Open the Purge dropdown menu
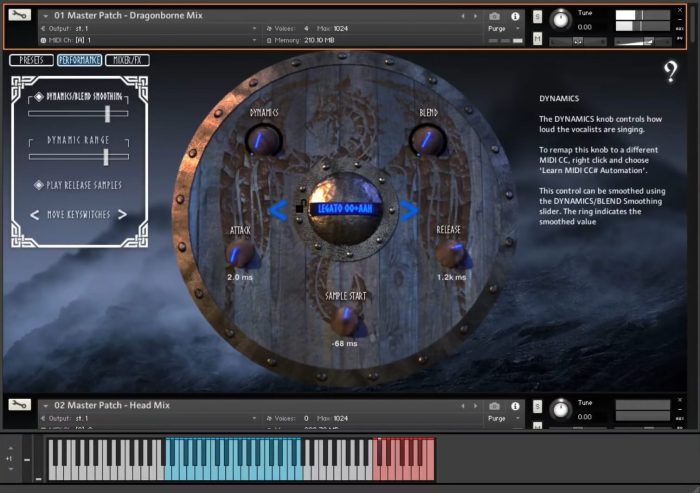The width and height of the screenshot is (700, 493). click(503, 29)
